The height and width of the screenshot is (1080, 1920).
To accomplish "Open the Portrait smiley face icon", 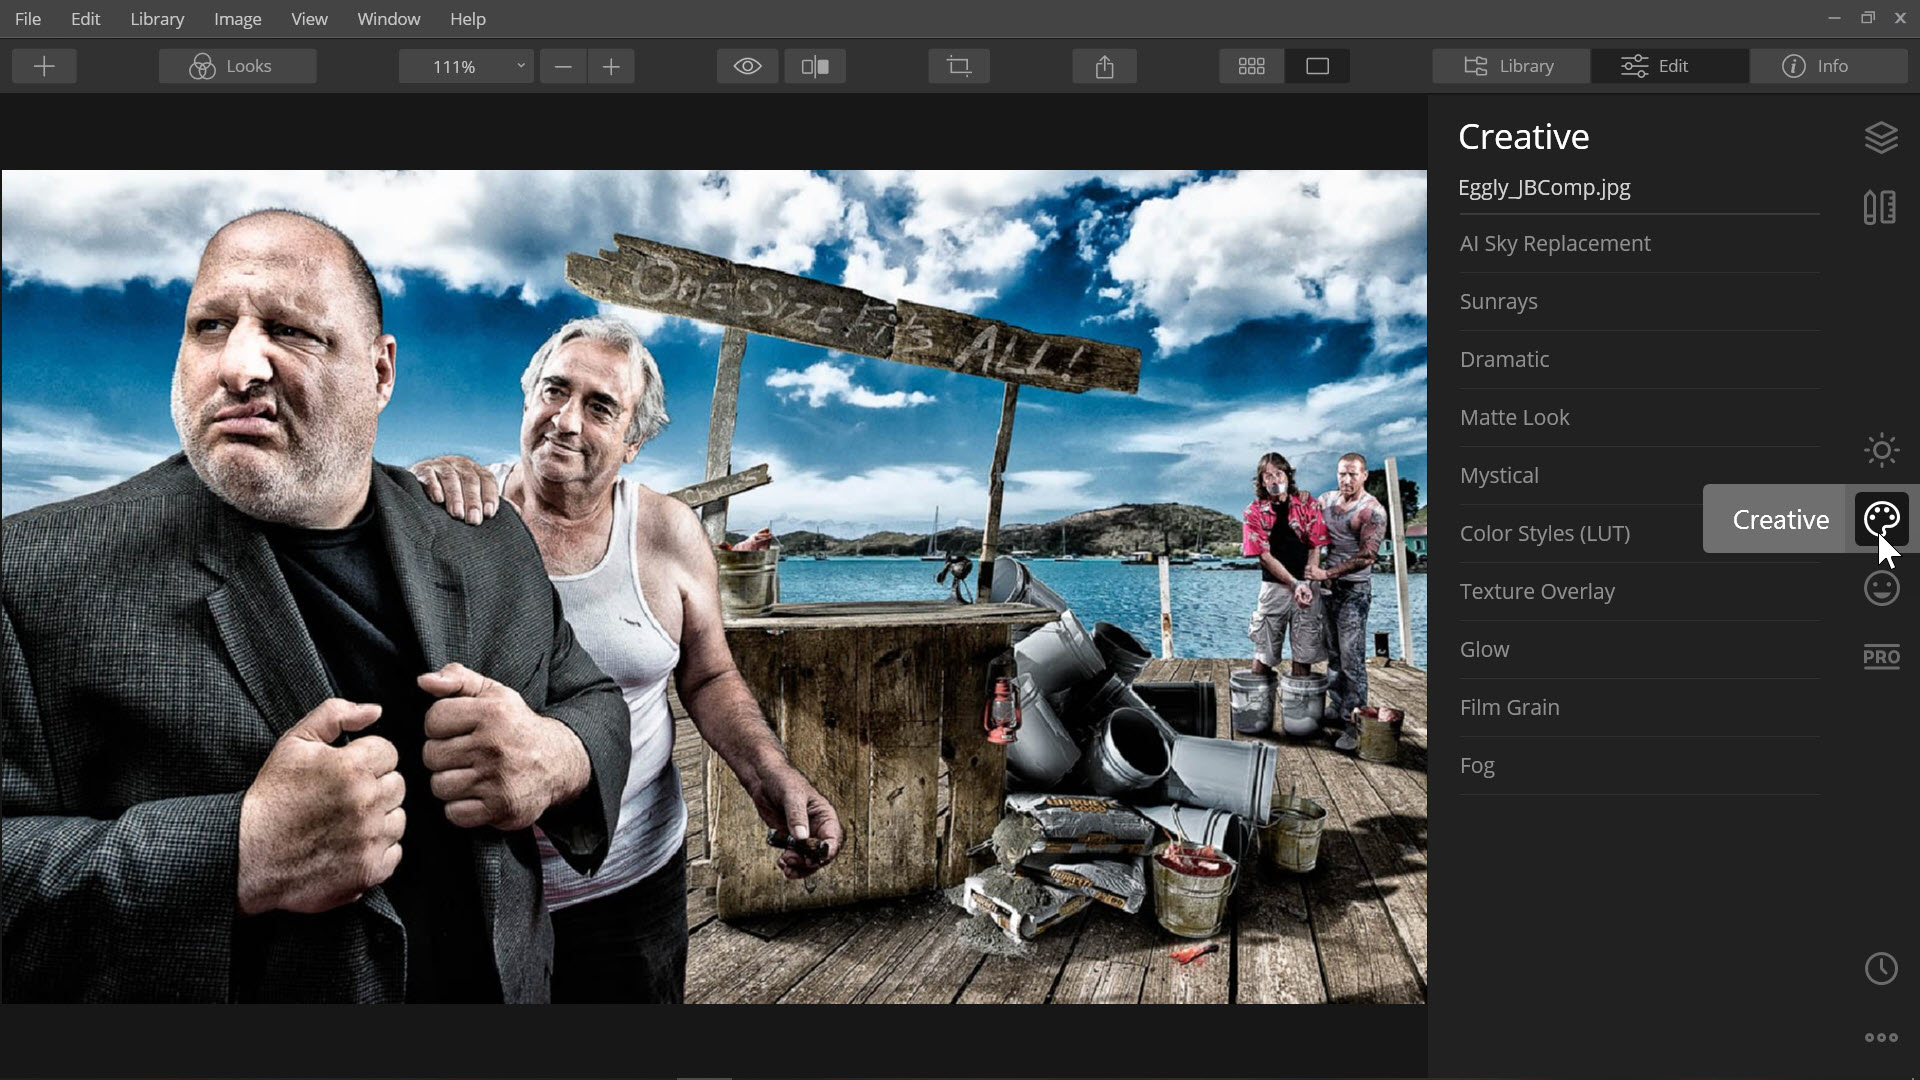I will click(1881, 588).
